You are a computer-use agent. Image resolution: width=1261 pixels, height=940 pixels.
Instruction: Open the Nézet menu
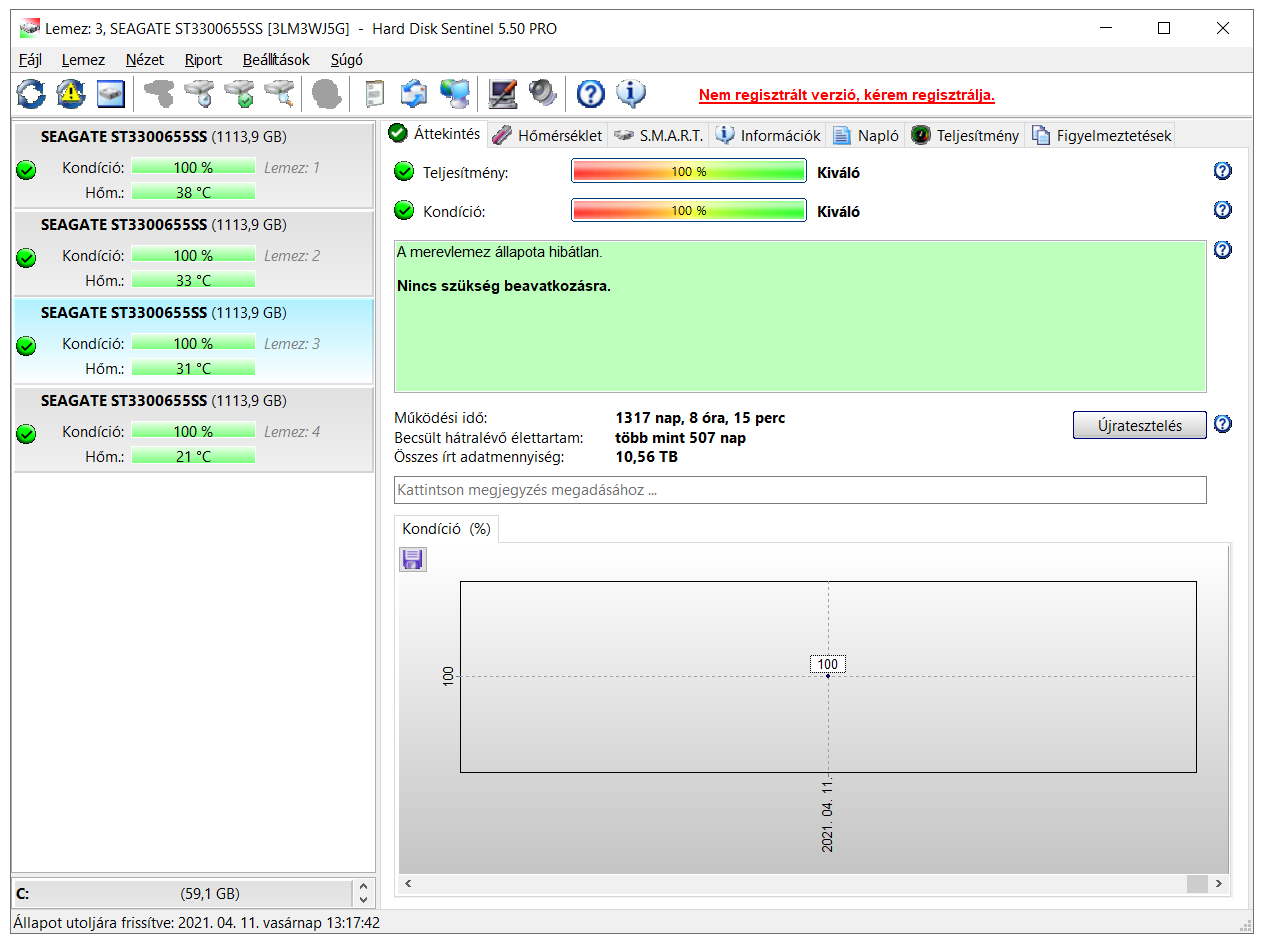[x=145, y=60]
